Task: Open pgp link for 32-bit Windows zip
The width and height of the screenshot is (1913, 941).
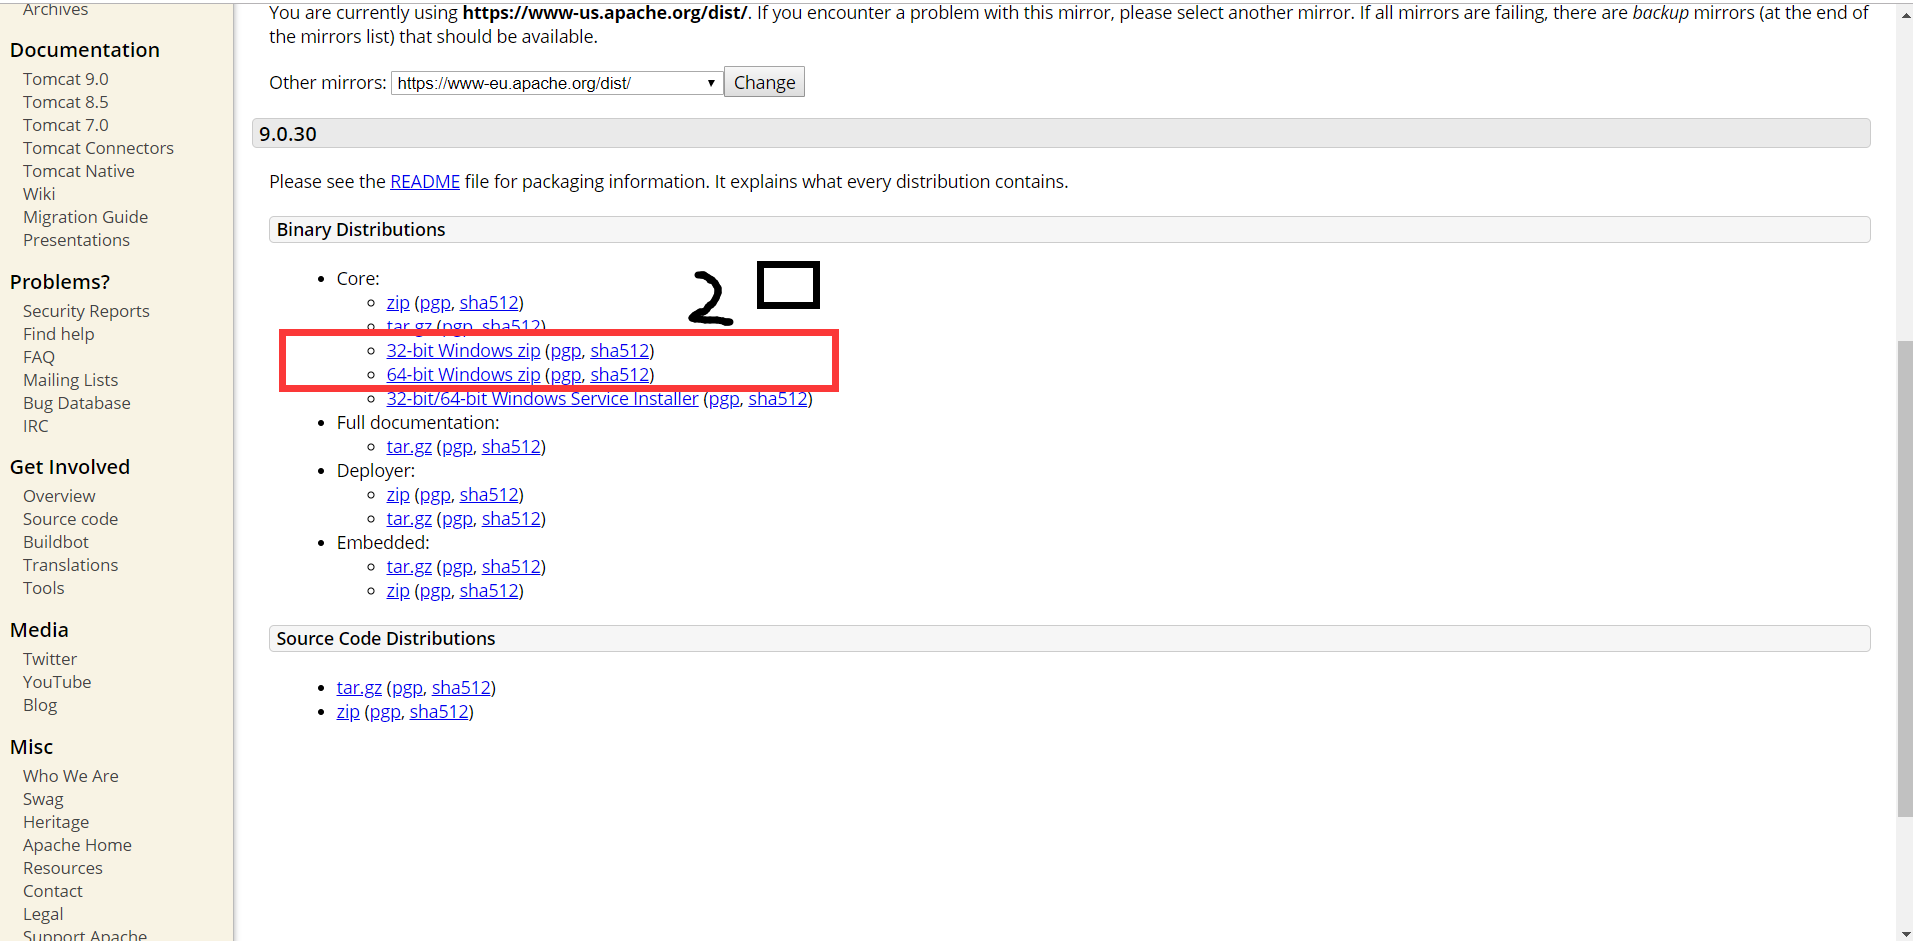Action: (x=566, y=350)
